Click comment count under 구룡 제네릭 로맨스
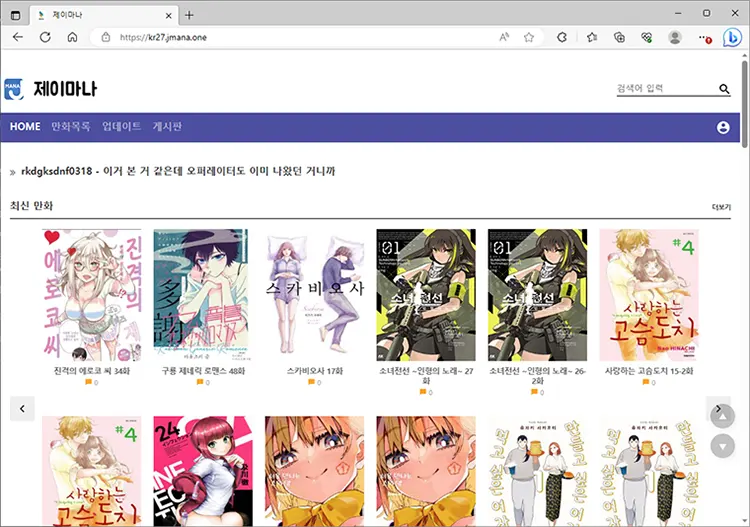 [203, 382]
